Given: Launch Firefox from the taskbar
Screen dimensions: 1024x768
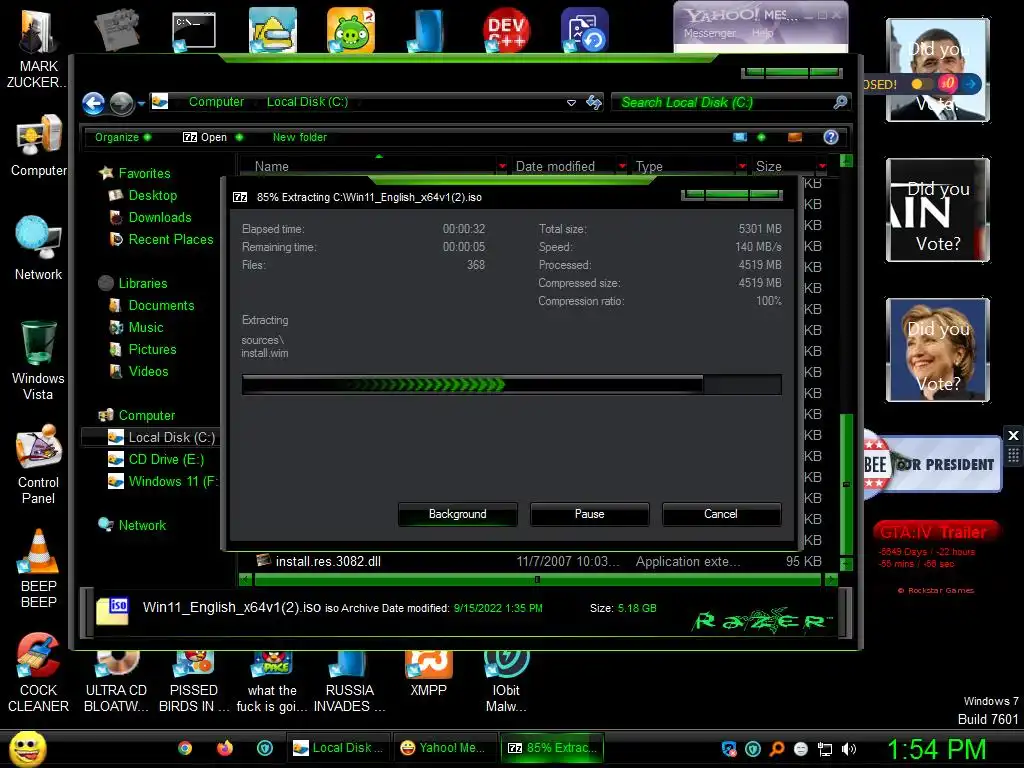Looking at the screenshot, I should click(225, 748).
